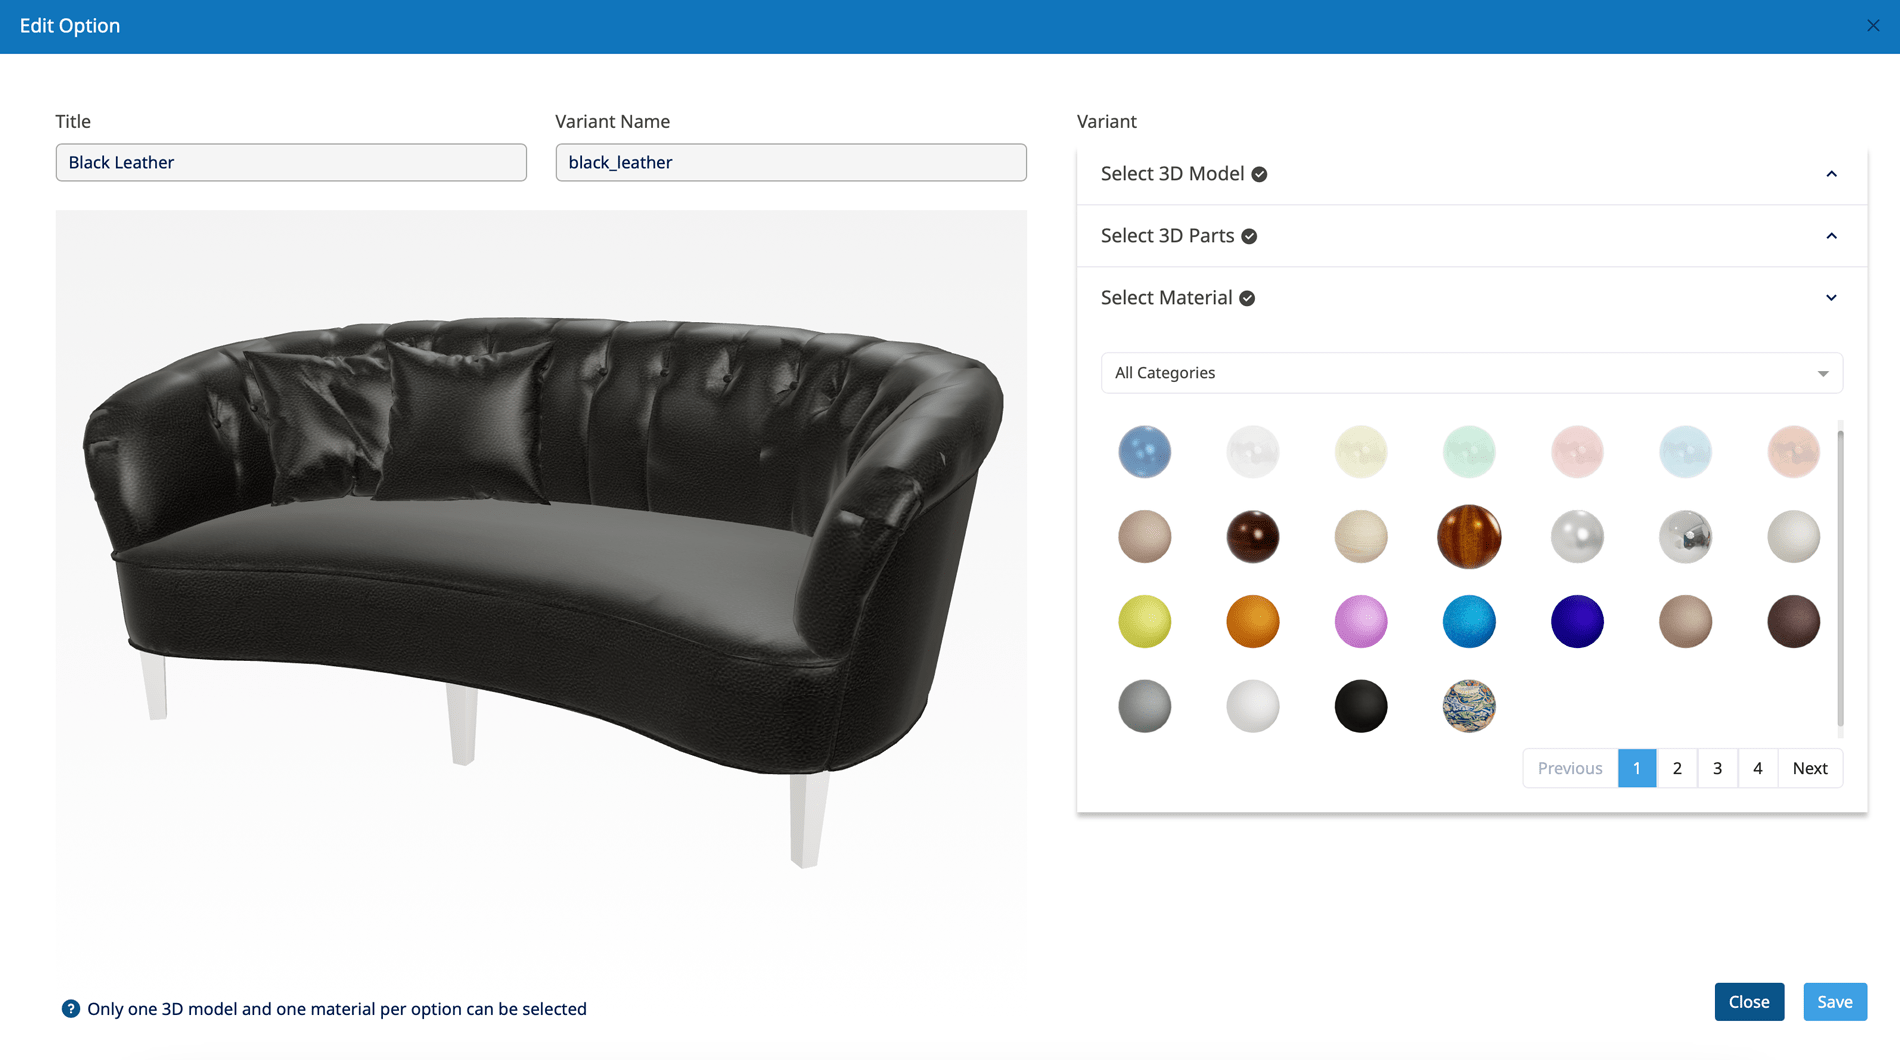The image size is (1900, 1060).
Task: Collapse the Select Material section
Action: tap(1471, 298)
